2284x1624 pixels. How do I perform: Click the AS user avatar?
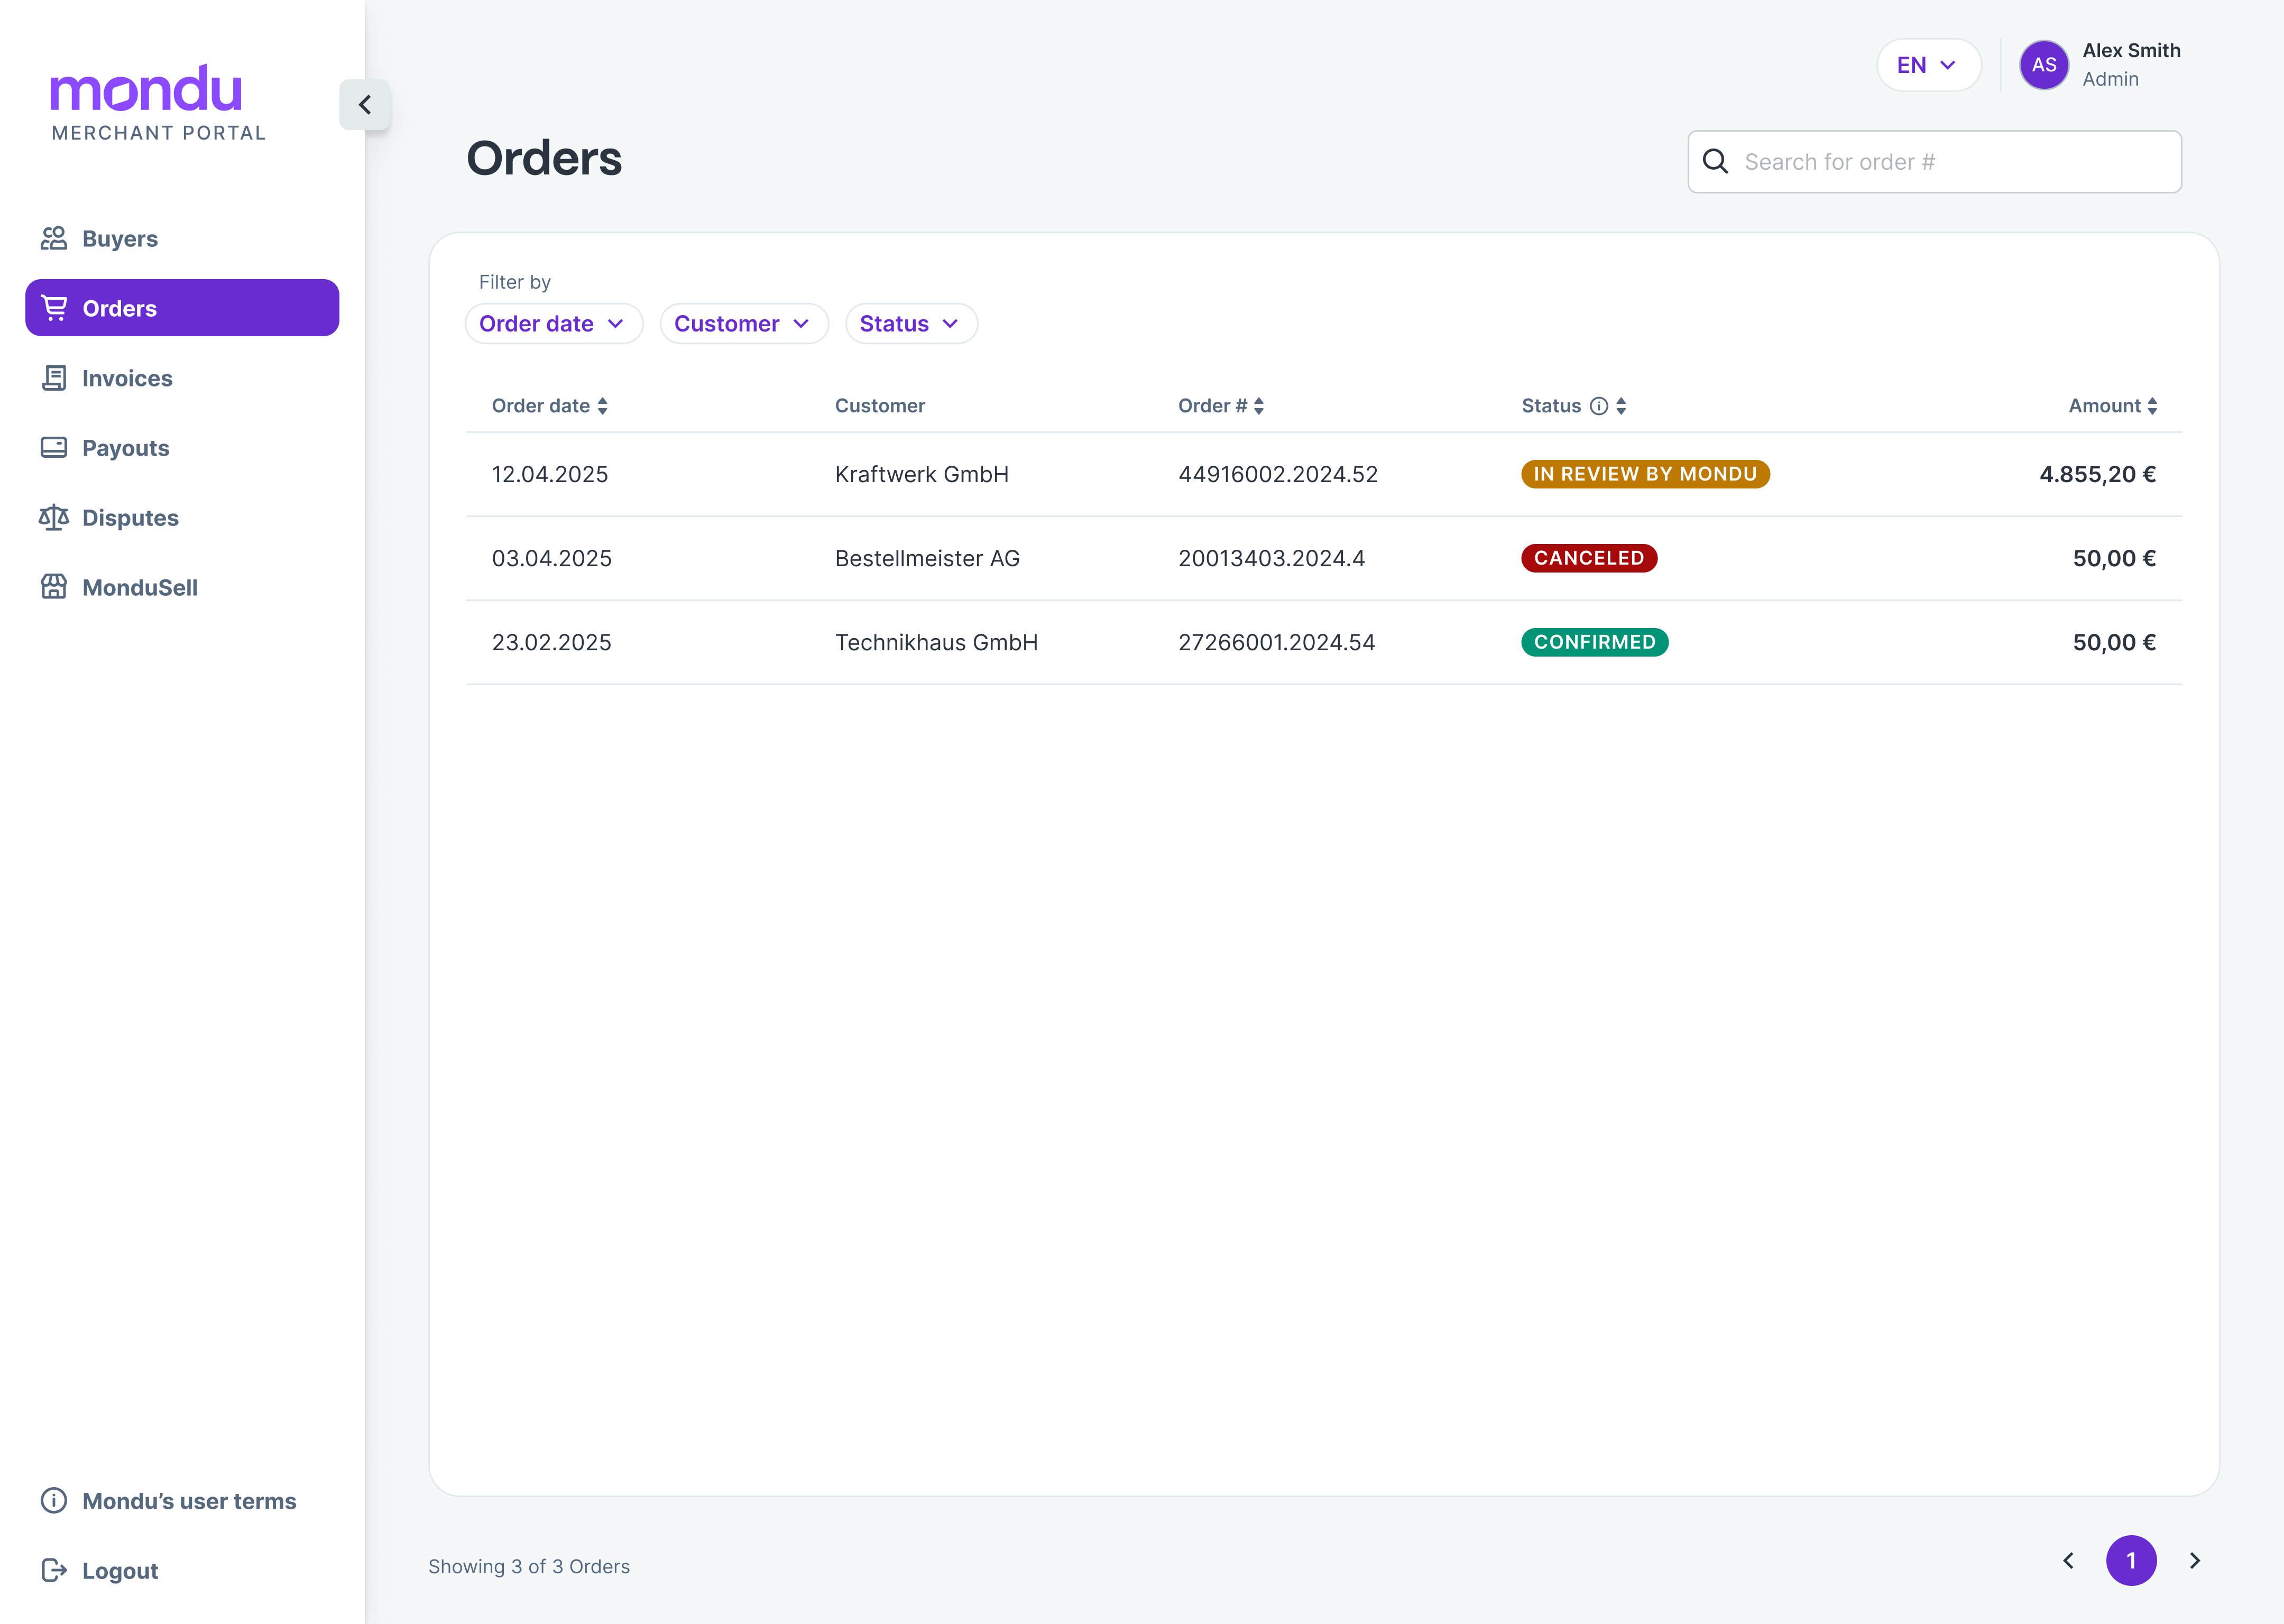tap(2043, 65)
